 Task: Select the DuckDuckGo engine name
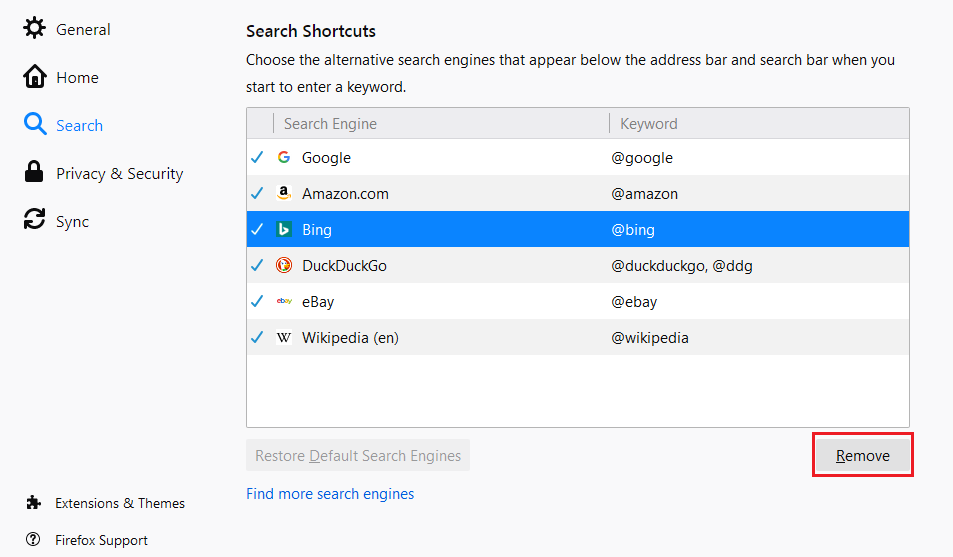coord(344,266)
